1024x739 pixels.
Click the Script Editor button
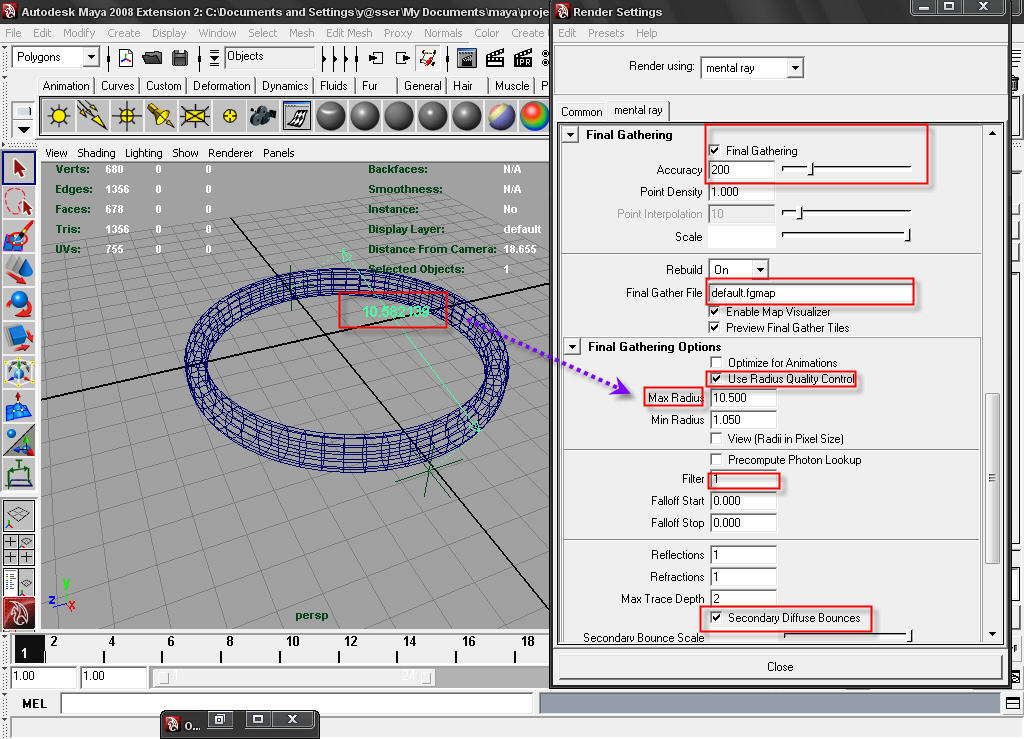coord(1013,703)
